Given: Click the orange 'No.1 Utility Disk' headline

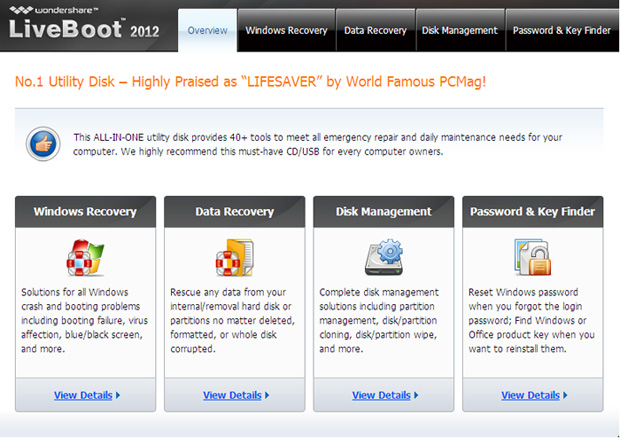Looking at the screenshot, I should coord(250,82).
